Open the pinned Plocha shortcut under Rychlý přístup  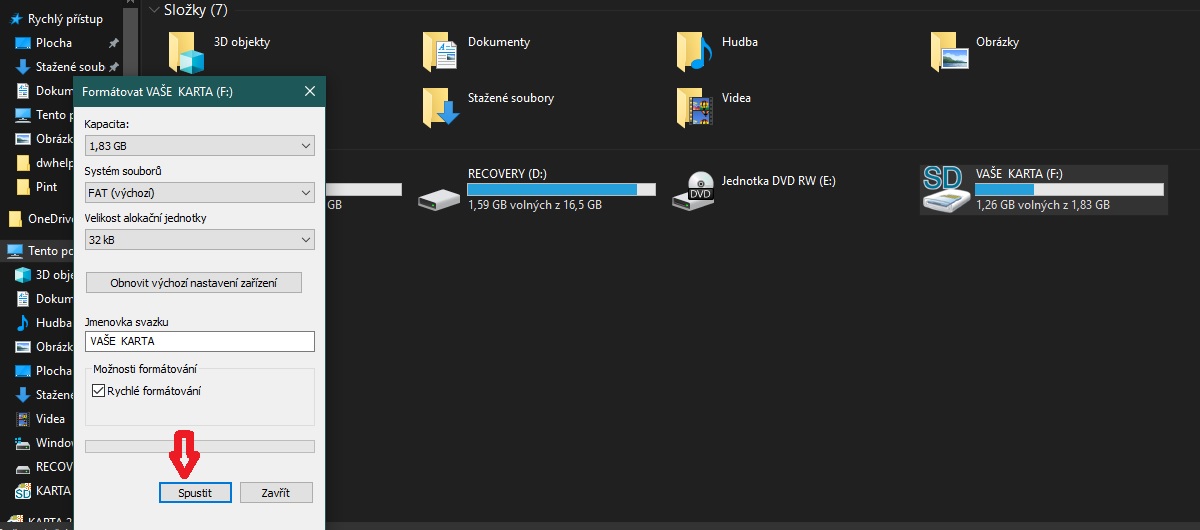coord(54,43)
